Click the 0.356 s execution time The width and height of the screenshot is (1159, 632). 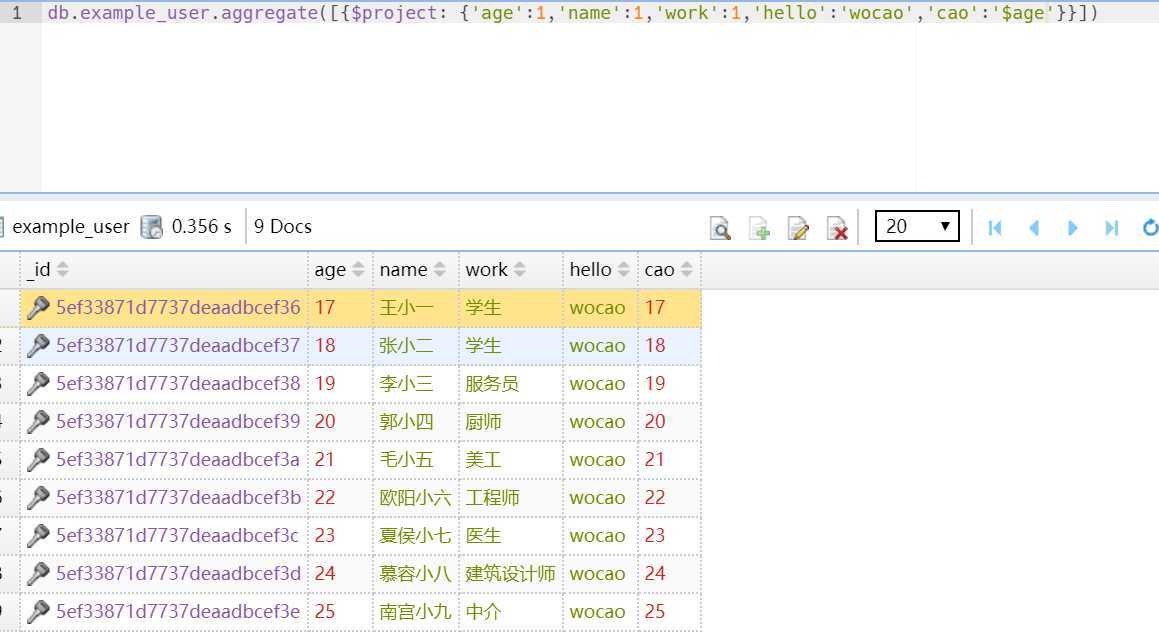(201, 227)
